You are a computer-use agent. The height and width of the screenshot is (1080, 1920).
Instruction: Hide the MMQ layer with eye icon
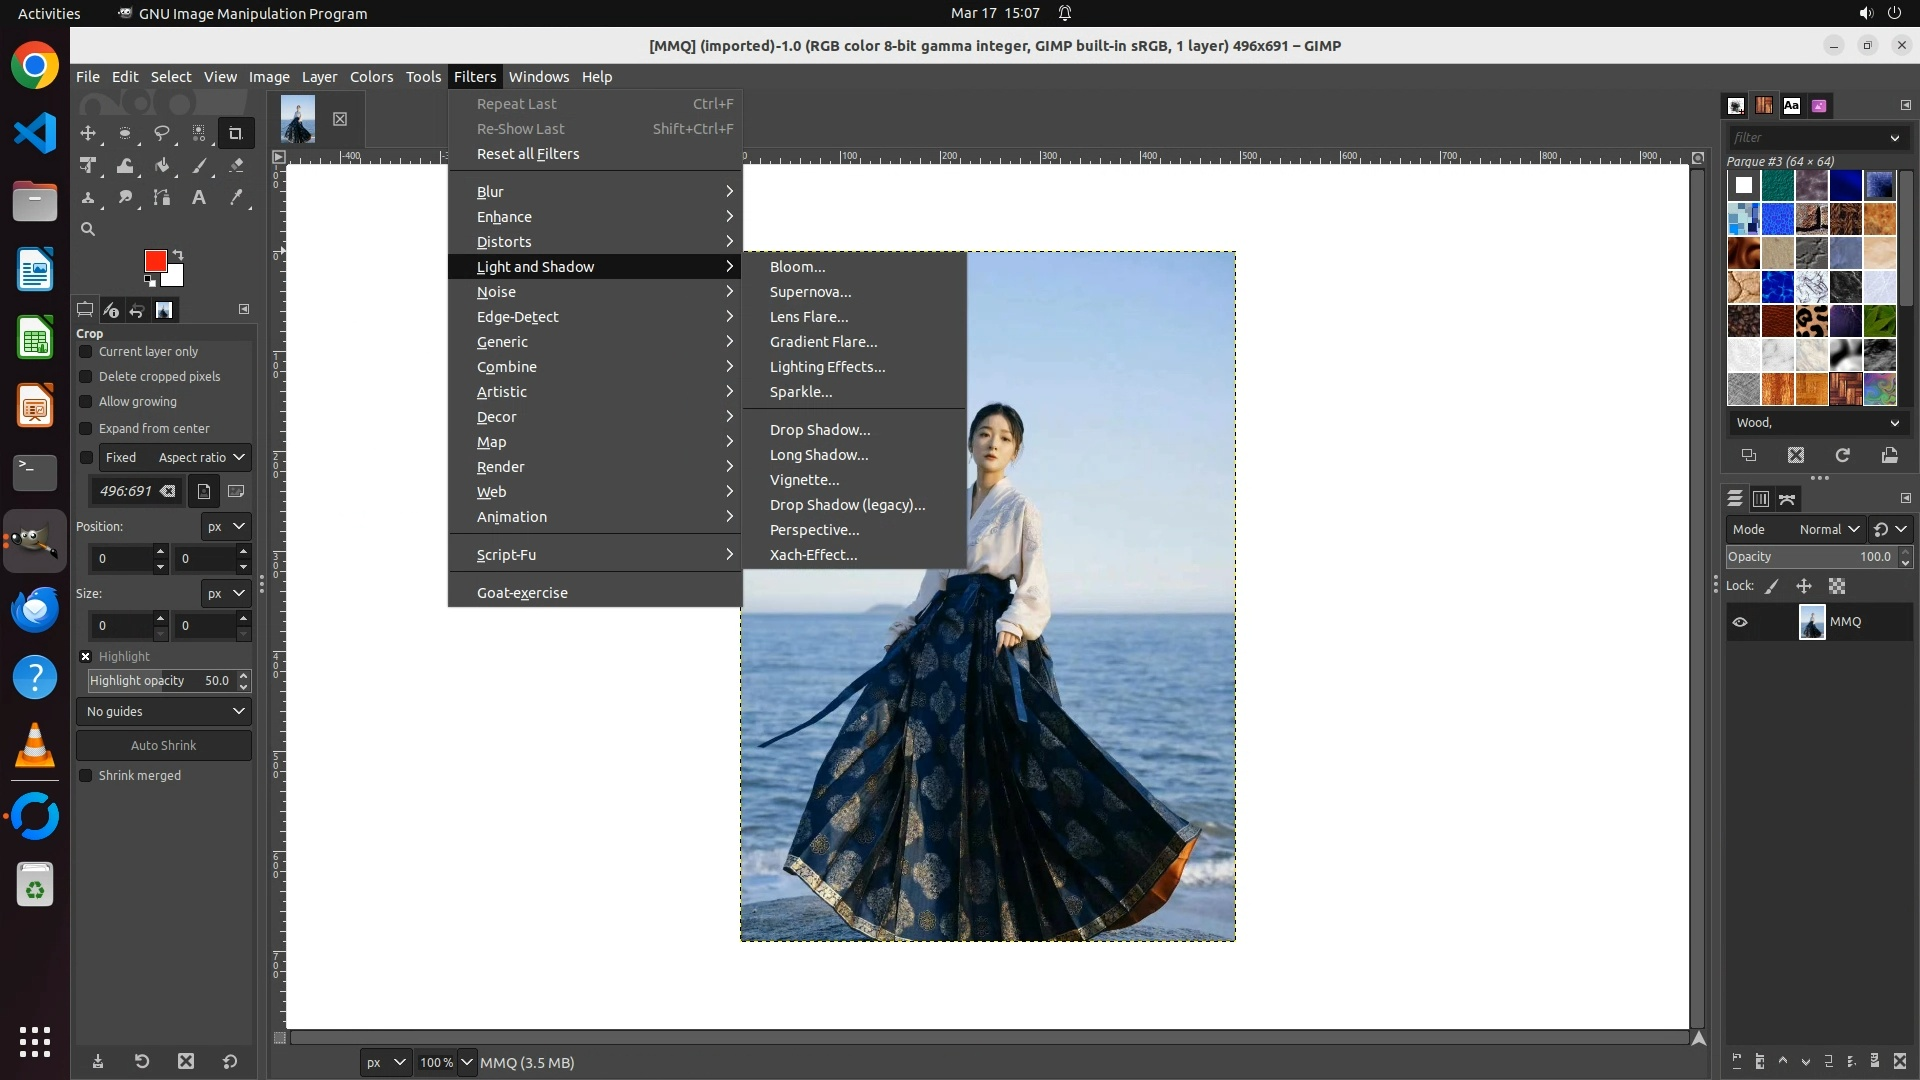(x=1740, y=622)
